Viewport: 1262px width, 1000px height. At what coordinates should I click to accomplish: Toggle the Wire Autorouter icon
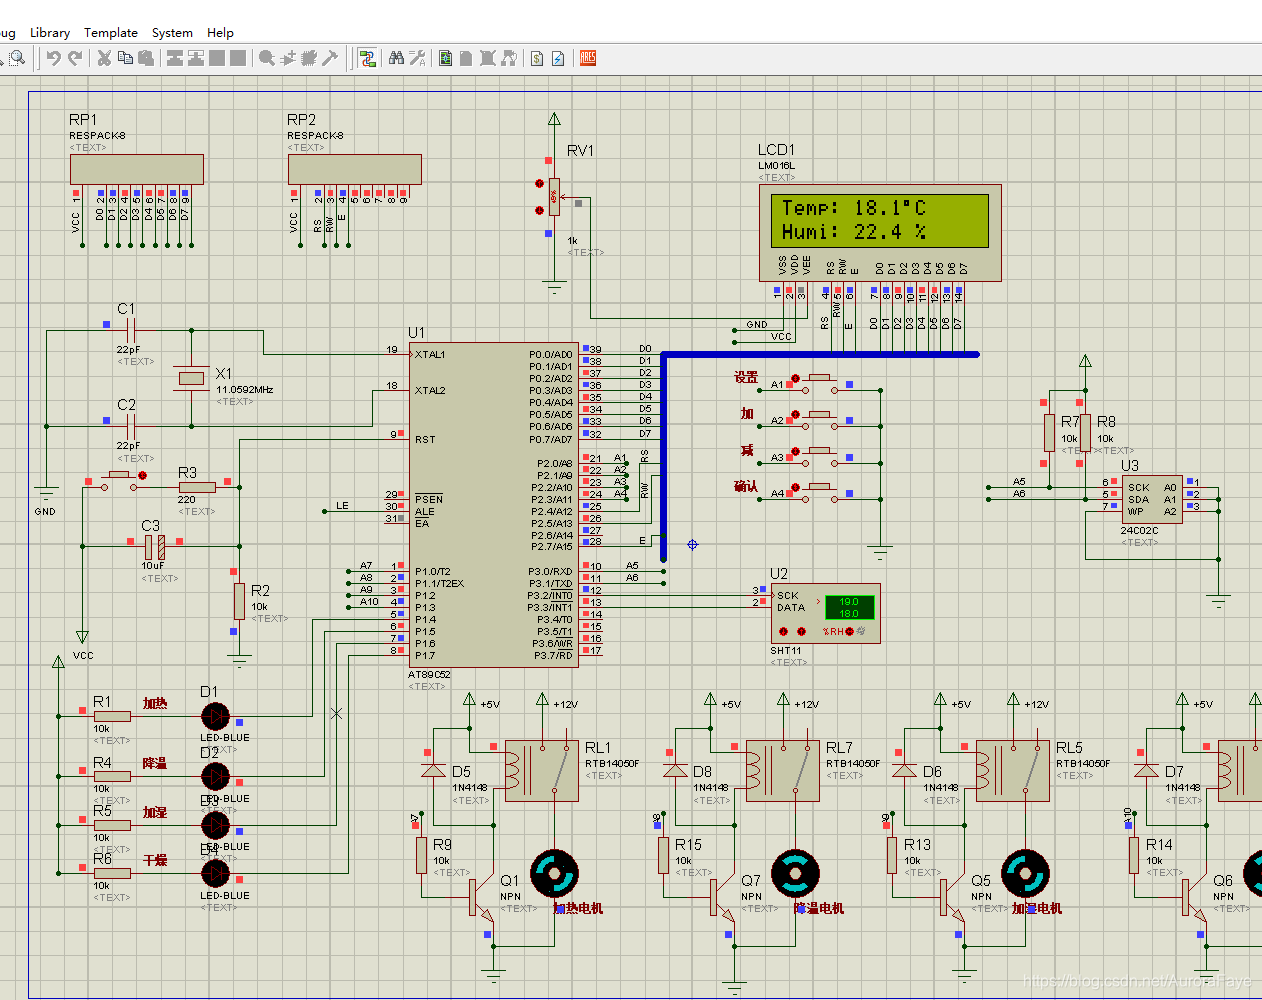[367, 58]
